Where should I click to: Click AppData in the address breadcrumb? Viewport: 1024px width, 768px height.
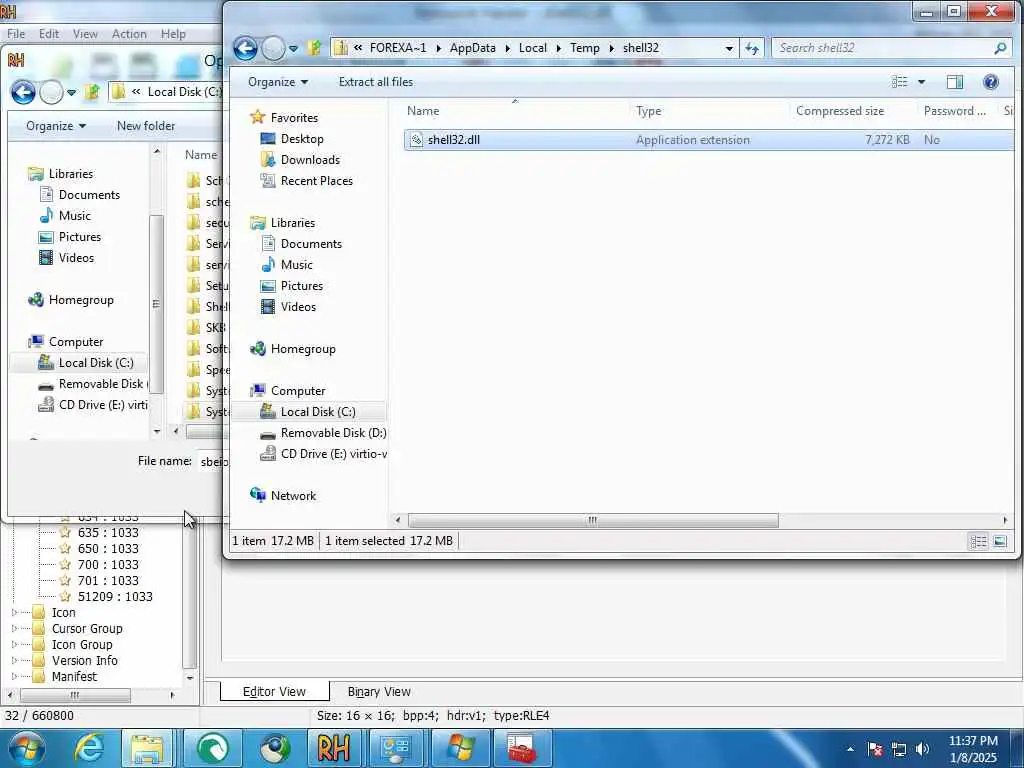point(473,48)
